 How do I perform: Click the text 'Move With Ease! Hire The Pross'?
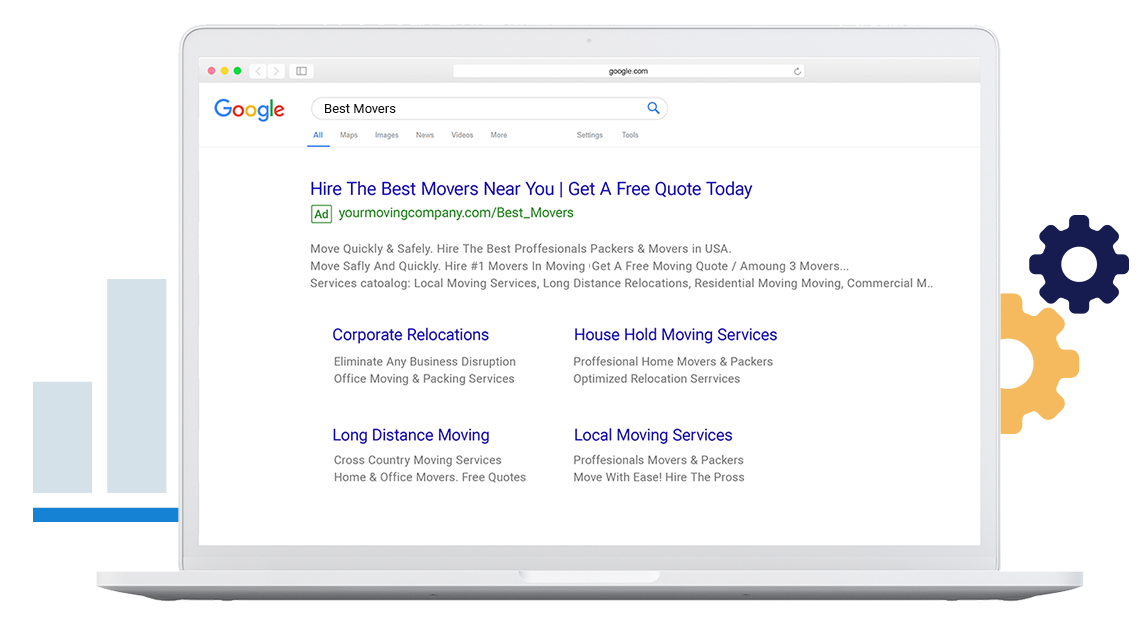click(659, 477)
